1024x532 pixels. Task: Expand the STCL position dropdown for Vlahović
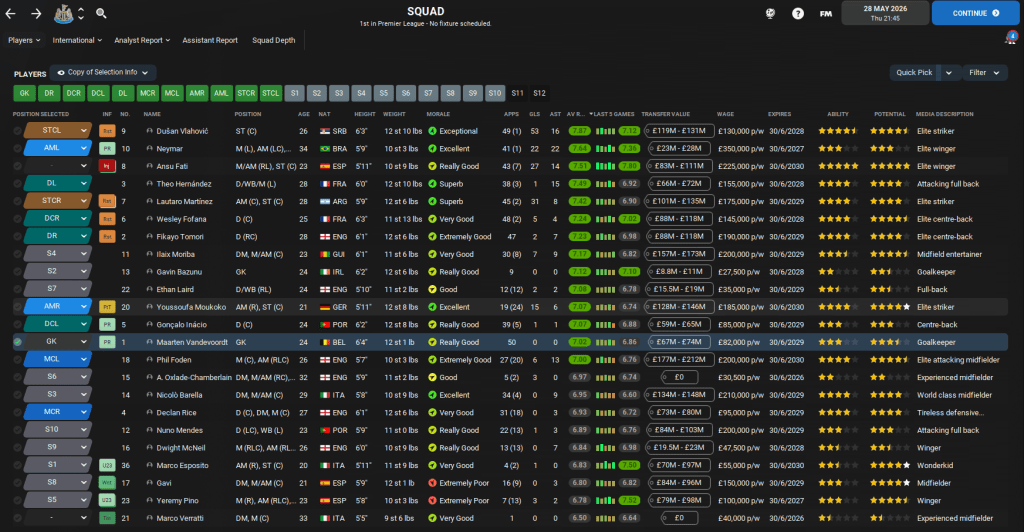coord(84,131)
